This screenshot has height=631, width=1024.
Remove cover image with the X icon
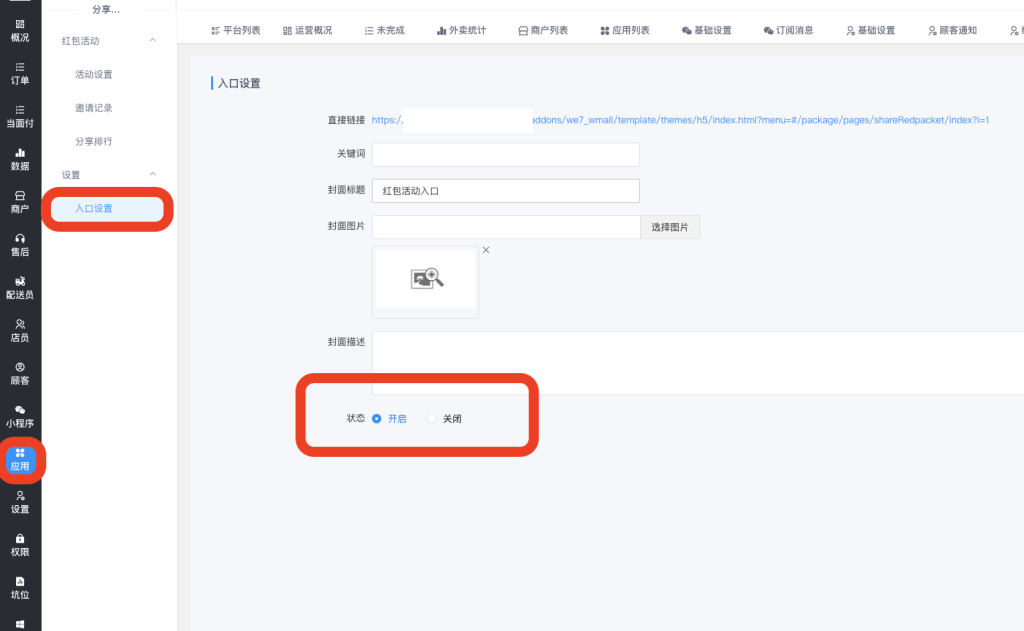pyautogui.click(x=486, y=250)
